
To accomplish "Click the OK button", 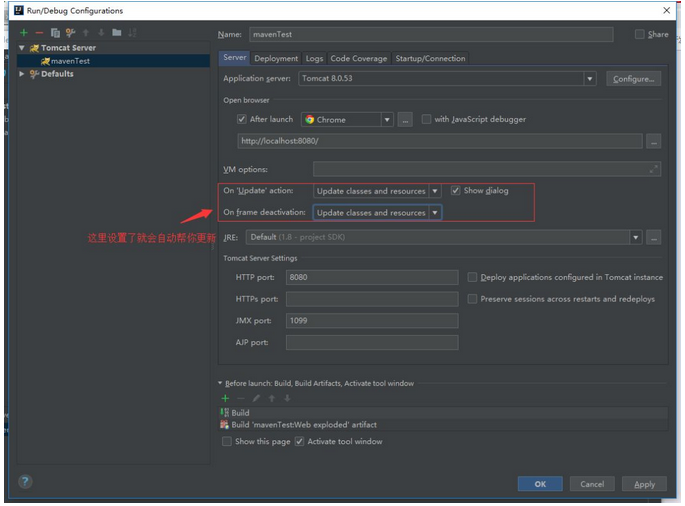I will pos(540,485).
